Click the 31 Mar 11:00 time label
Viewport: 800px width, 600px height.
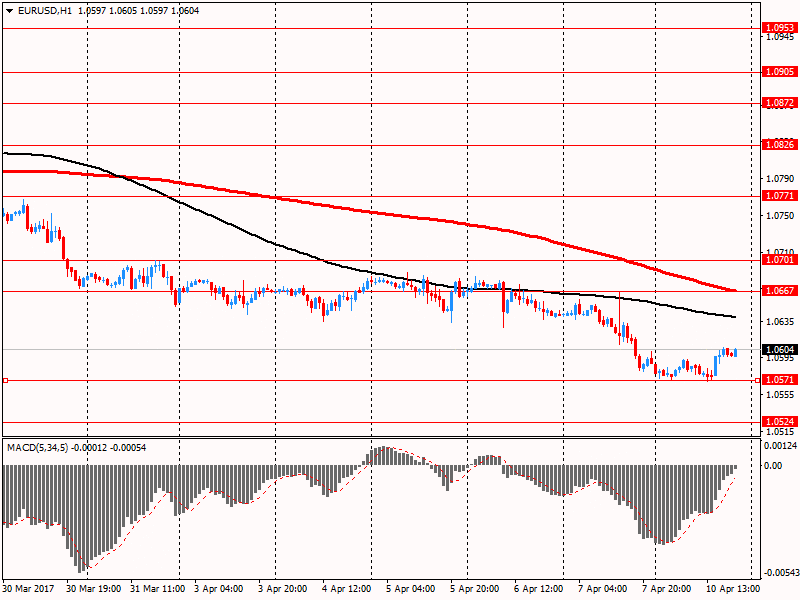pos(158,589)
